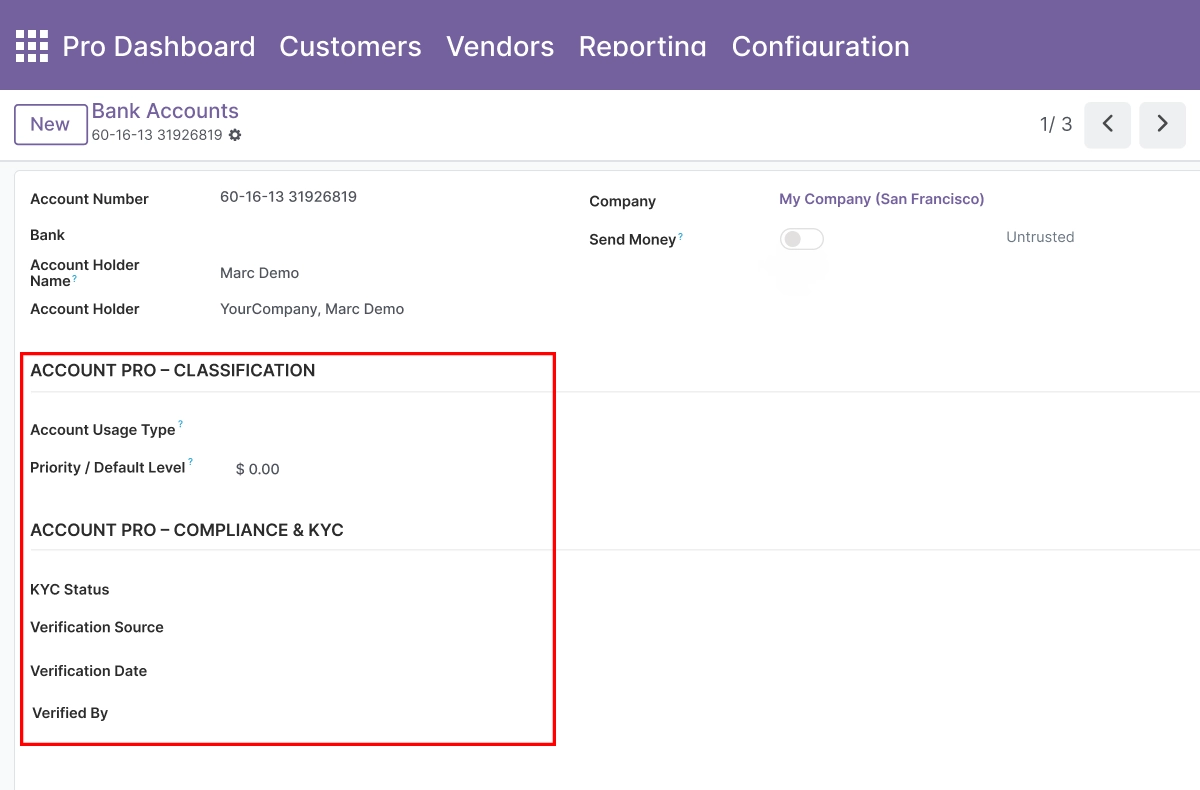Click the KYC Status label
Image resolution: width=1200 pixels, height=790 pixels.
[x=70, y=589]
